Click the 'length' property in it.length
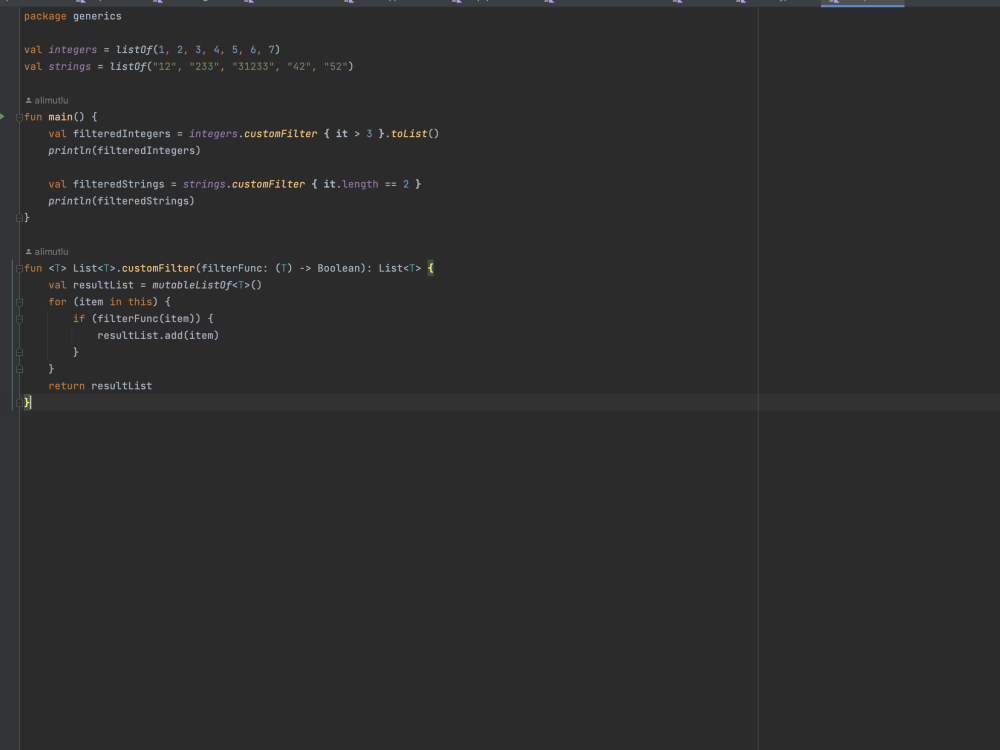This screenshot has height=750, width=1000. pyautogui.click(x=360, y=184)
